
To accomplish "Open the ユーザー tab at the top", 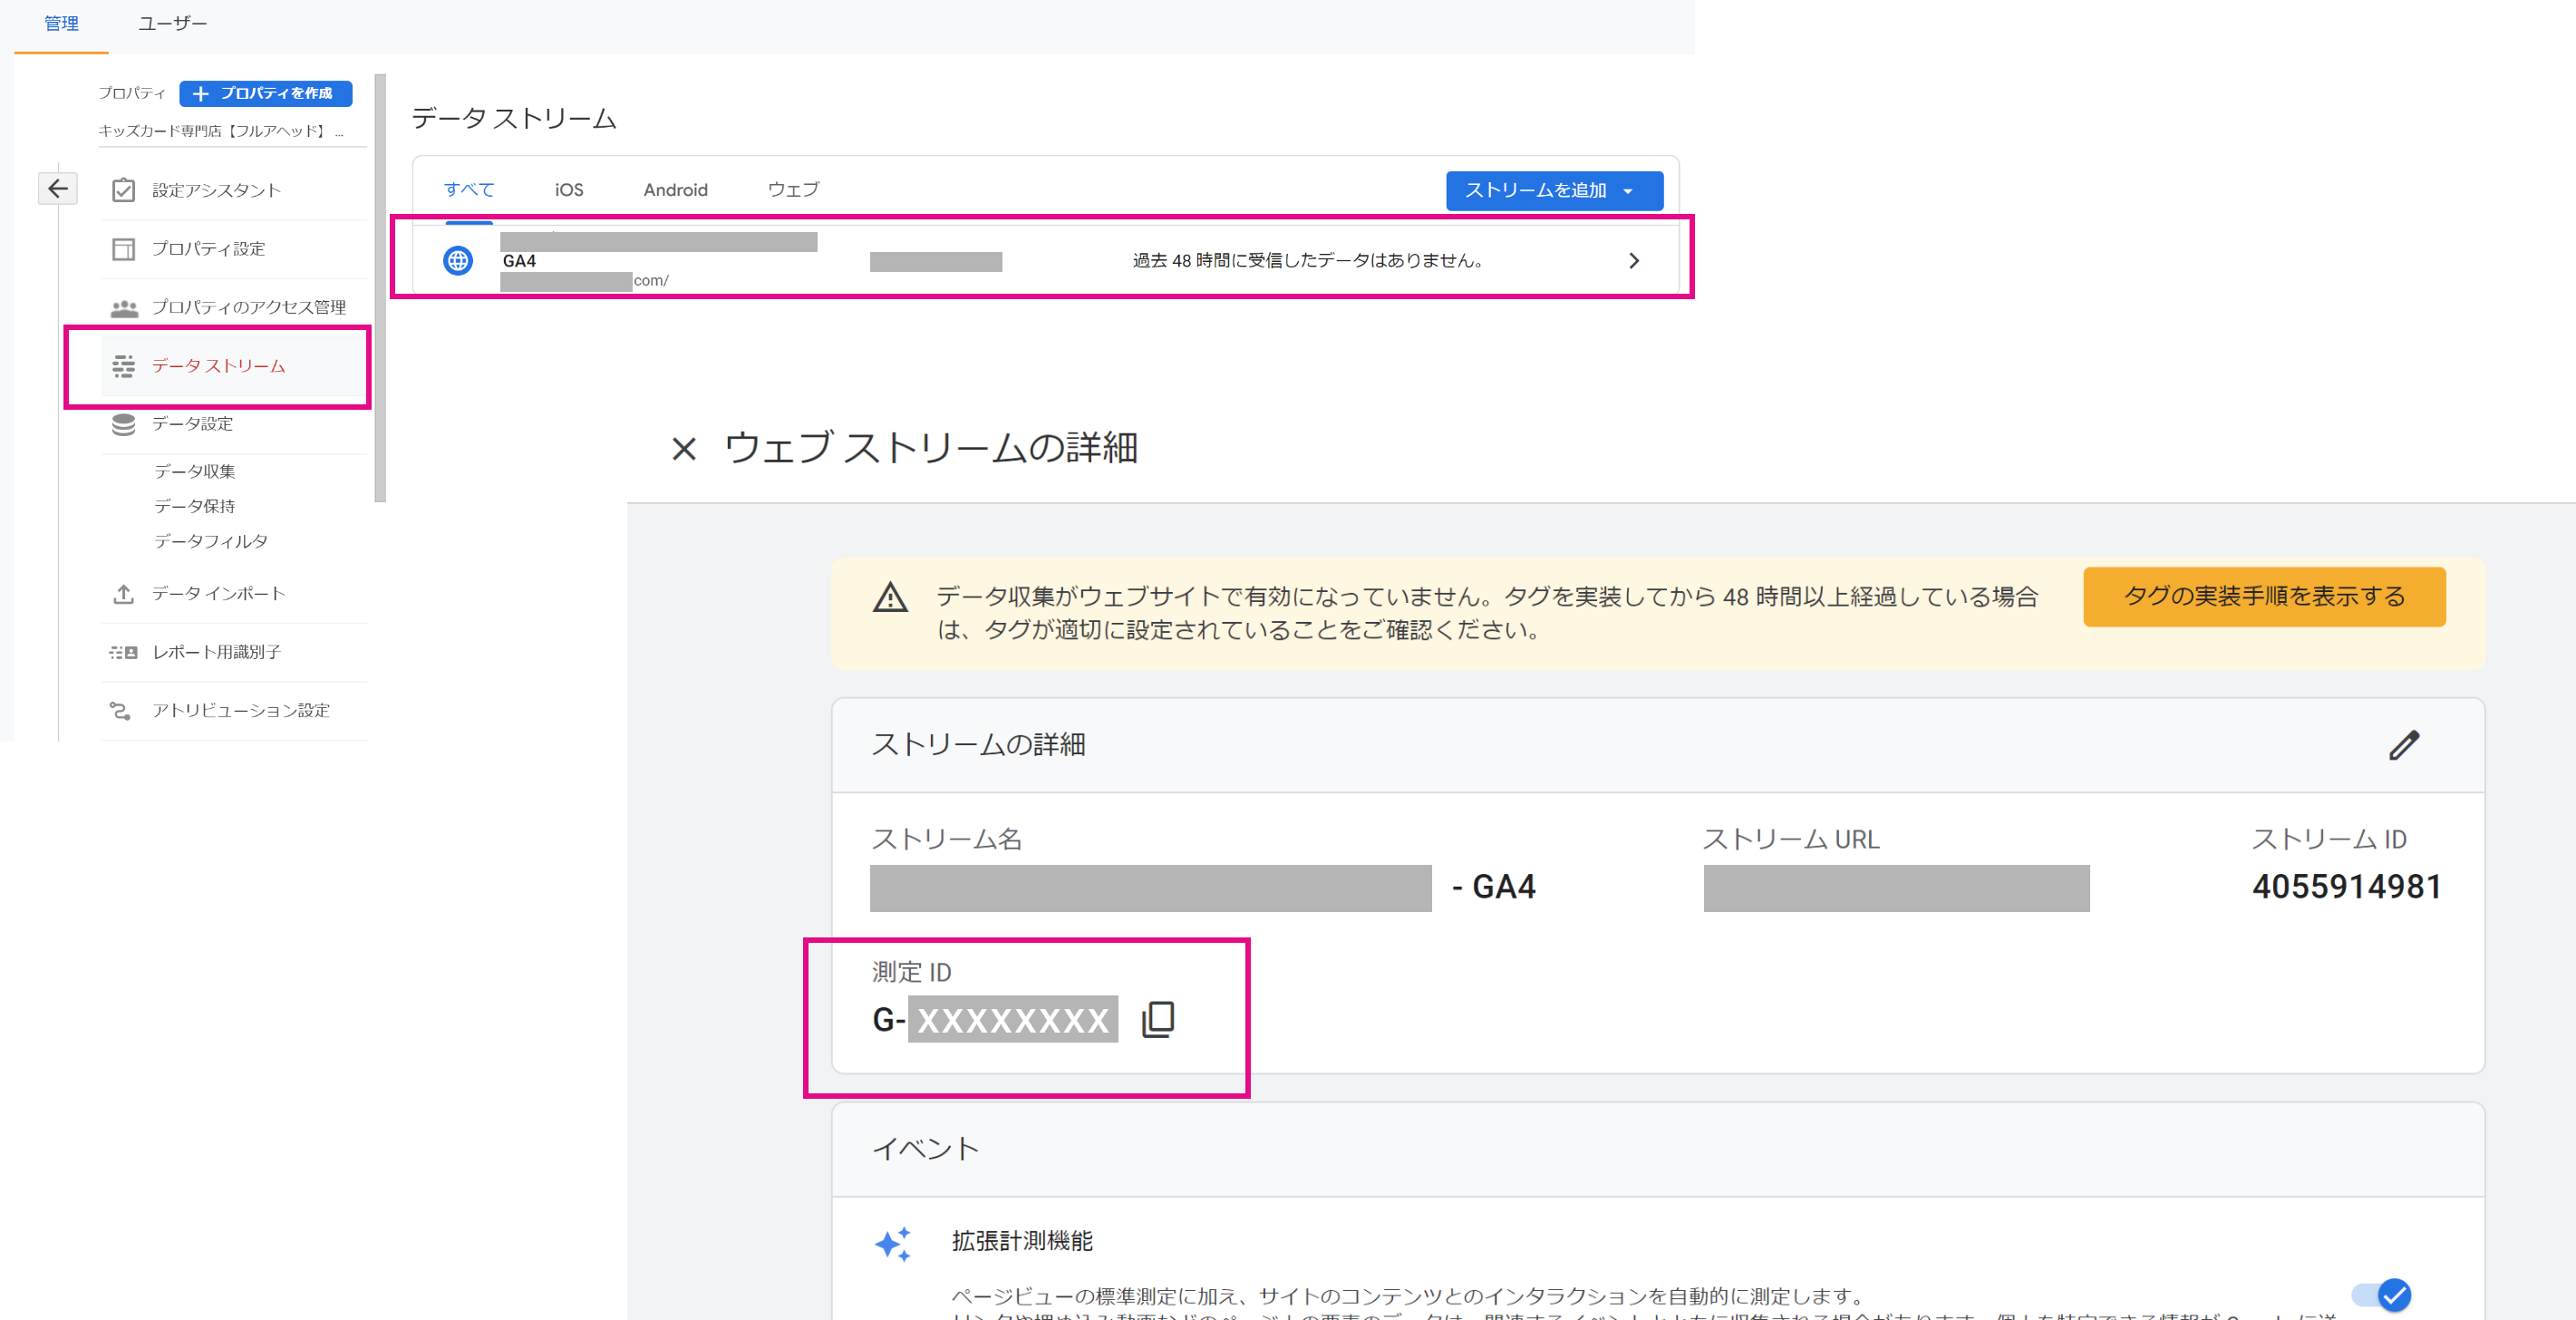I will 172,23.
